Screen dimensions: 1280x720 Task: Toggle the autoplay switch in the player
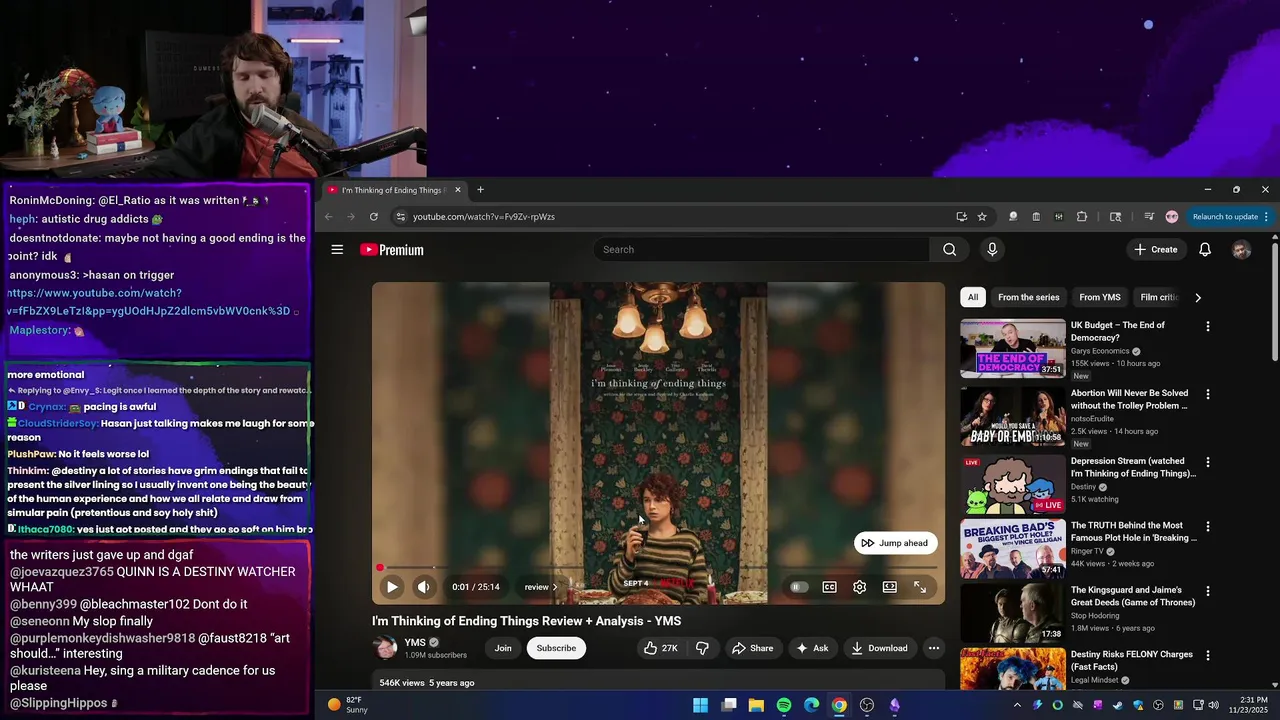pyautogui.click(x=798, y=587)
